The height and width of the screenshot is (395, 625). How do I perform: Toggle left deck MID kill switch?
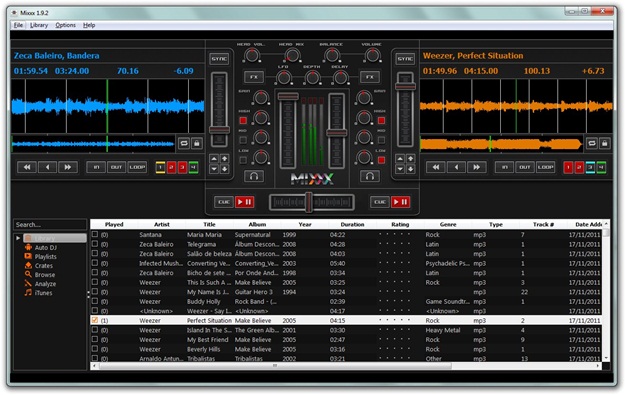pos(243,140)
